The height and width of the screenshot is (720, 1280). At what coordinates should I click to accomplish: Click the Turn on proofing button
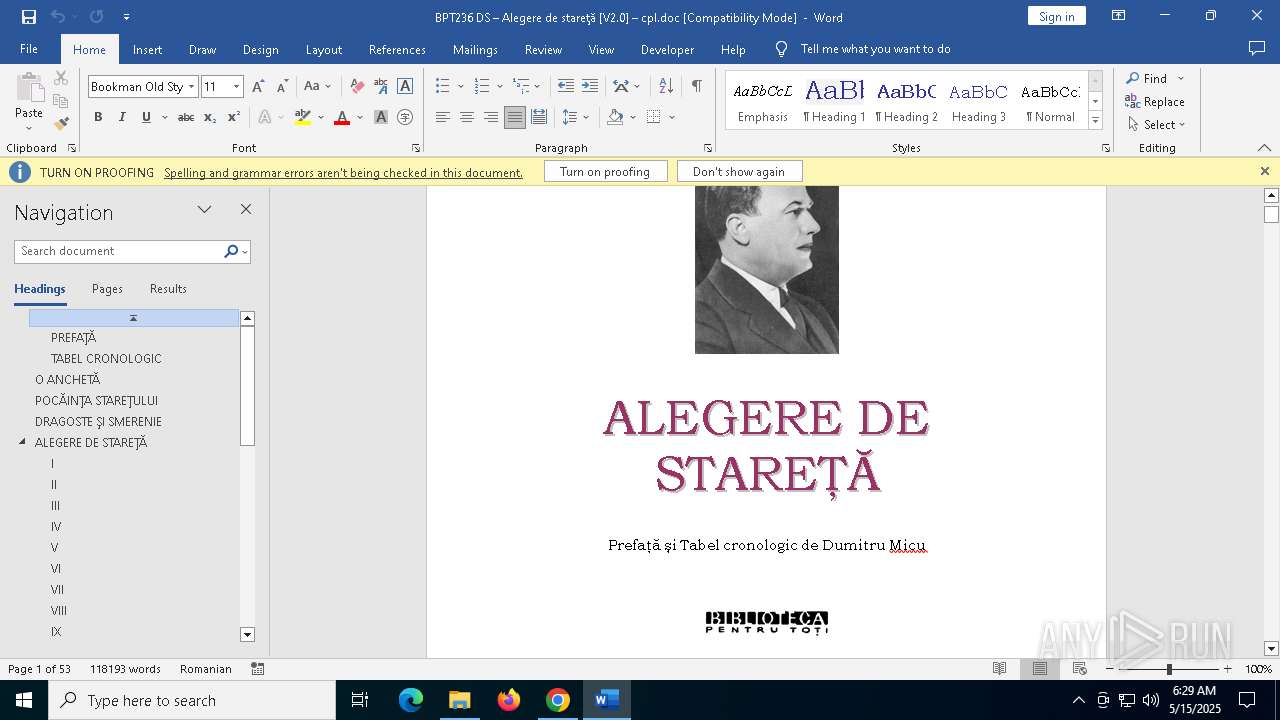605,172
